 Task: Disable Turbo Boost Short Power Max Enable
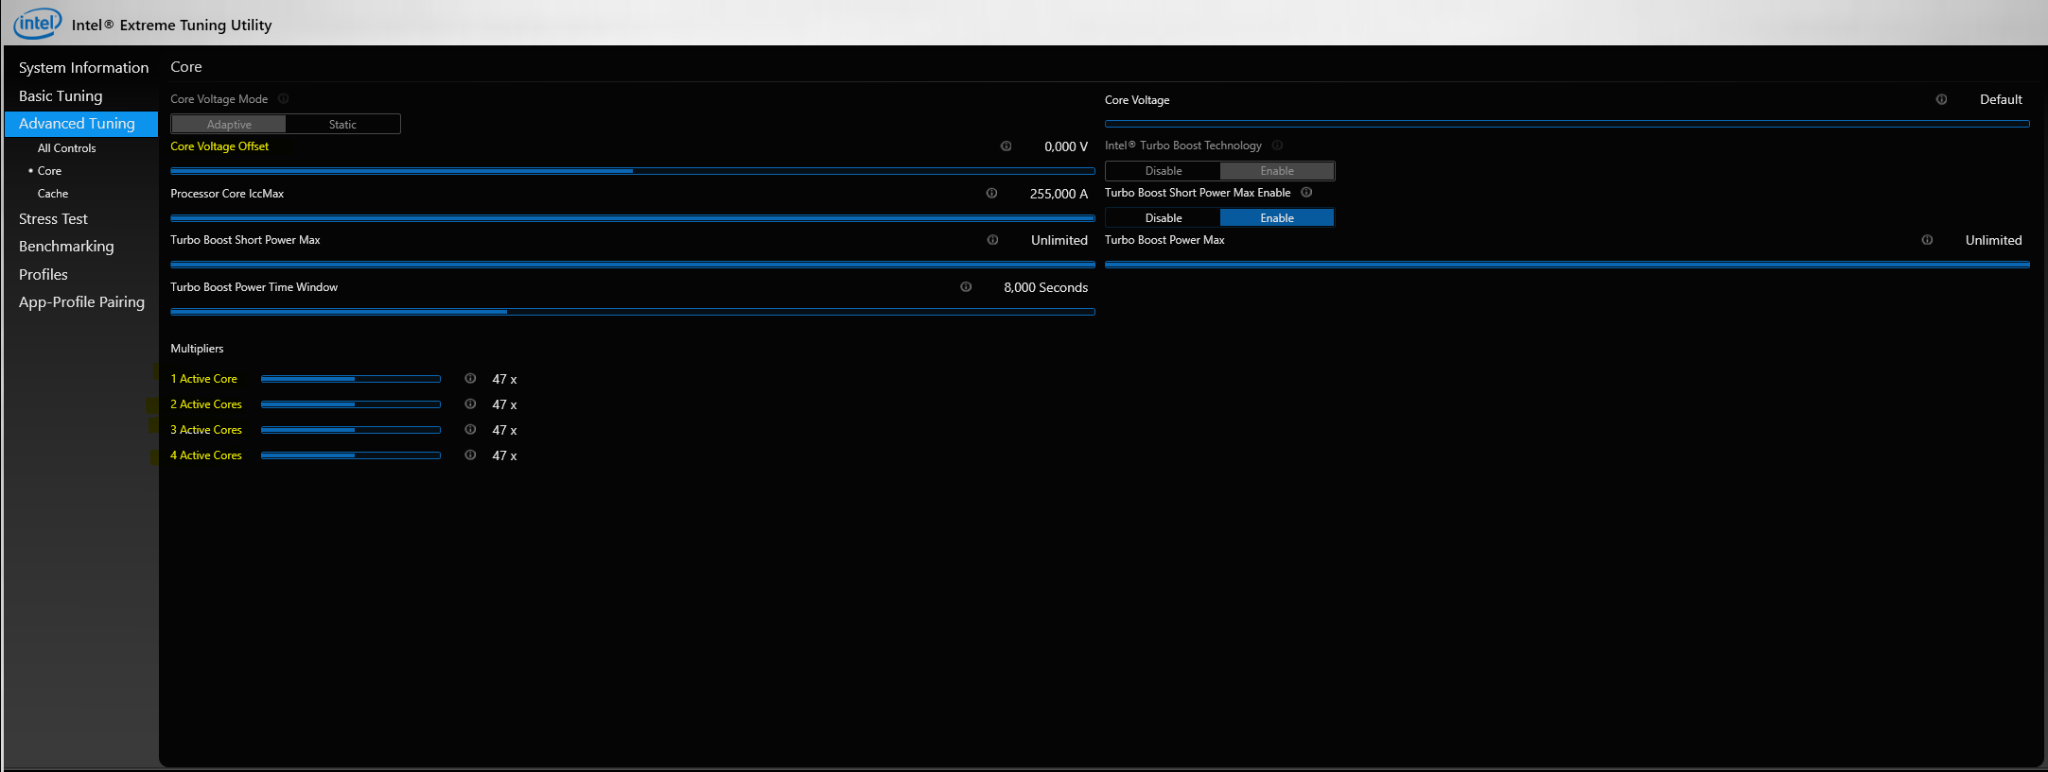[x=1163, y=218]
